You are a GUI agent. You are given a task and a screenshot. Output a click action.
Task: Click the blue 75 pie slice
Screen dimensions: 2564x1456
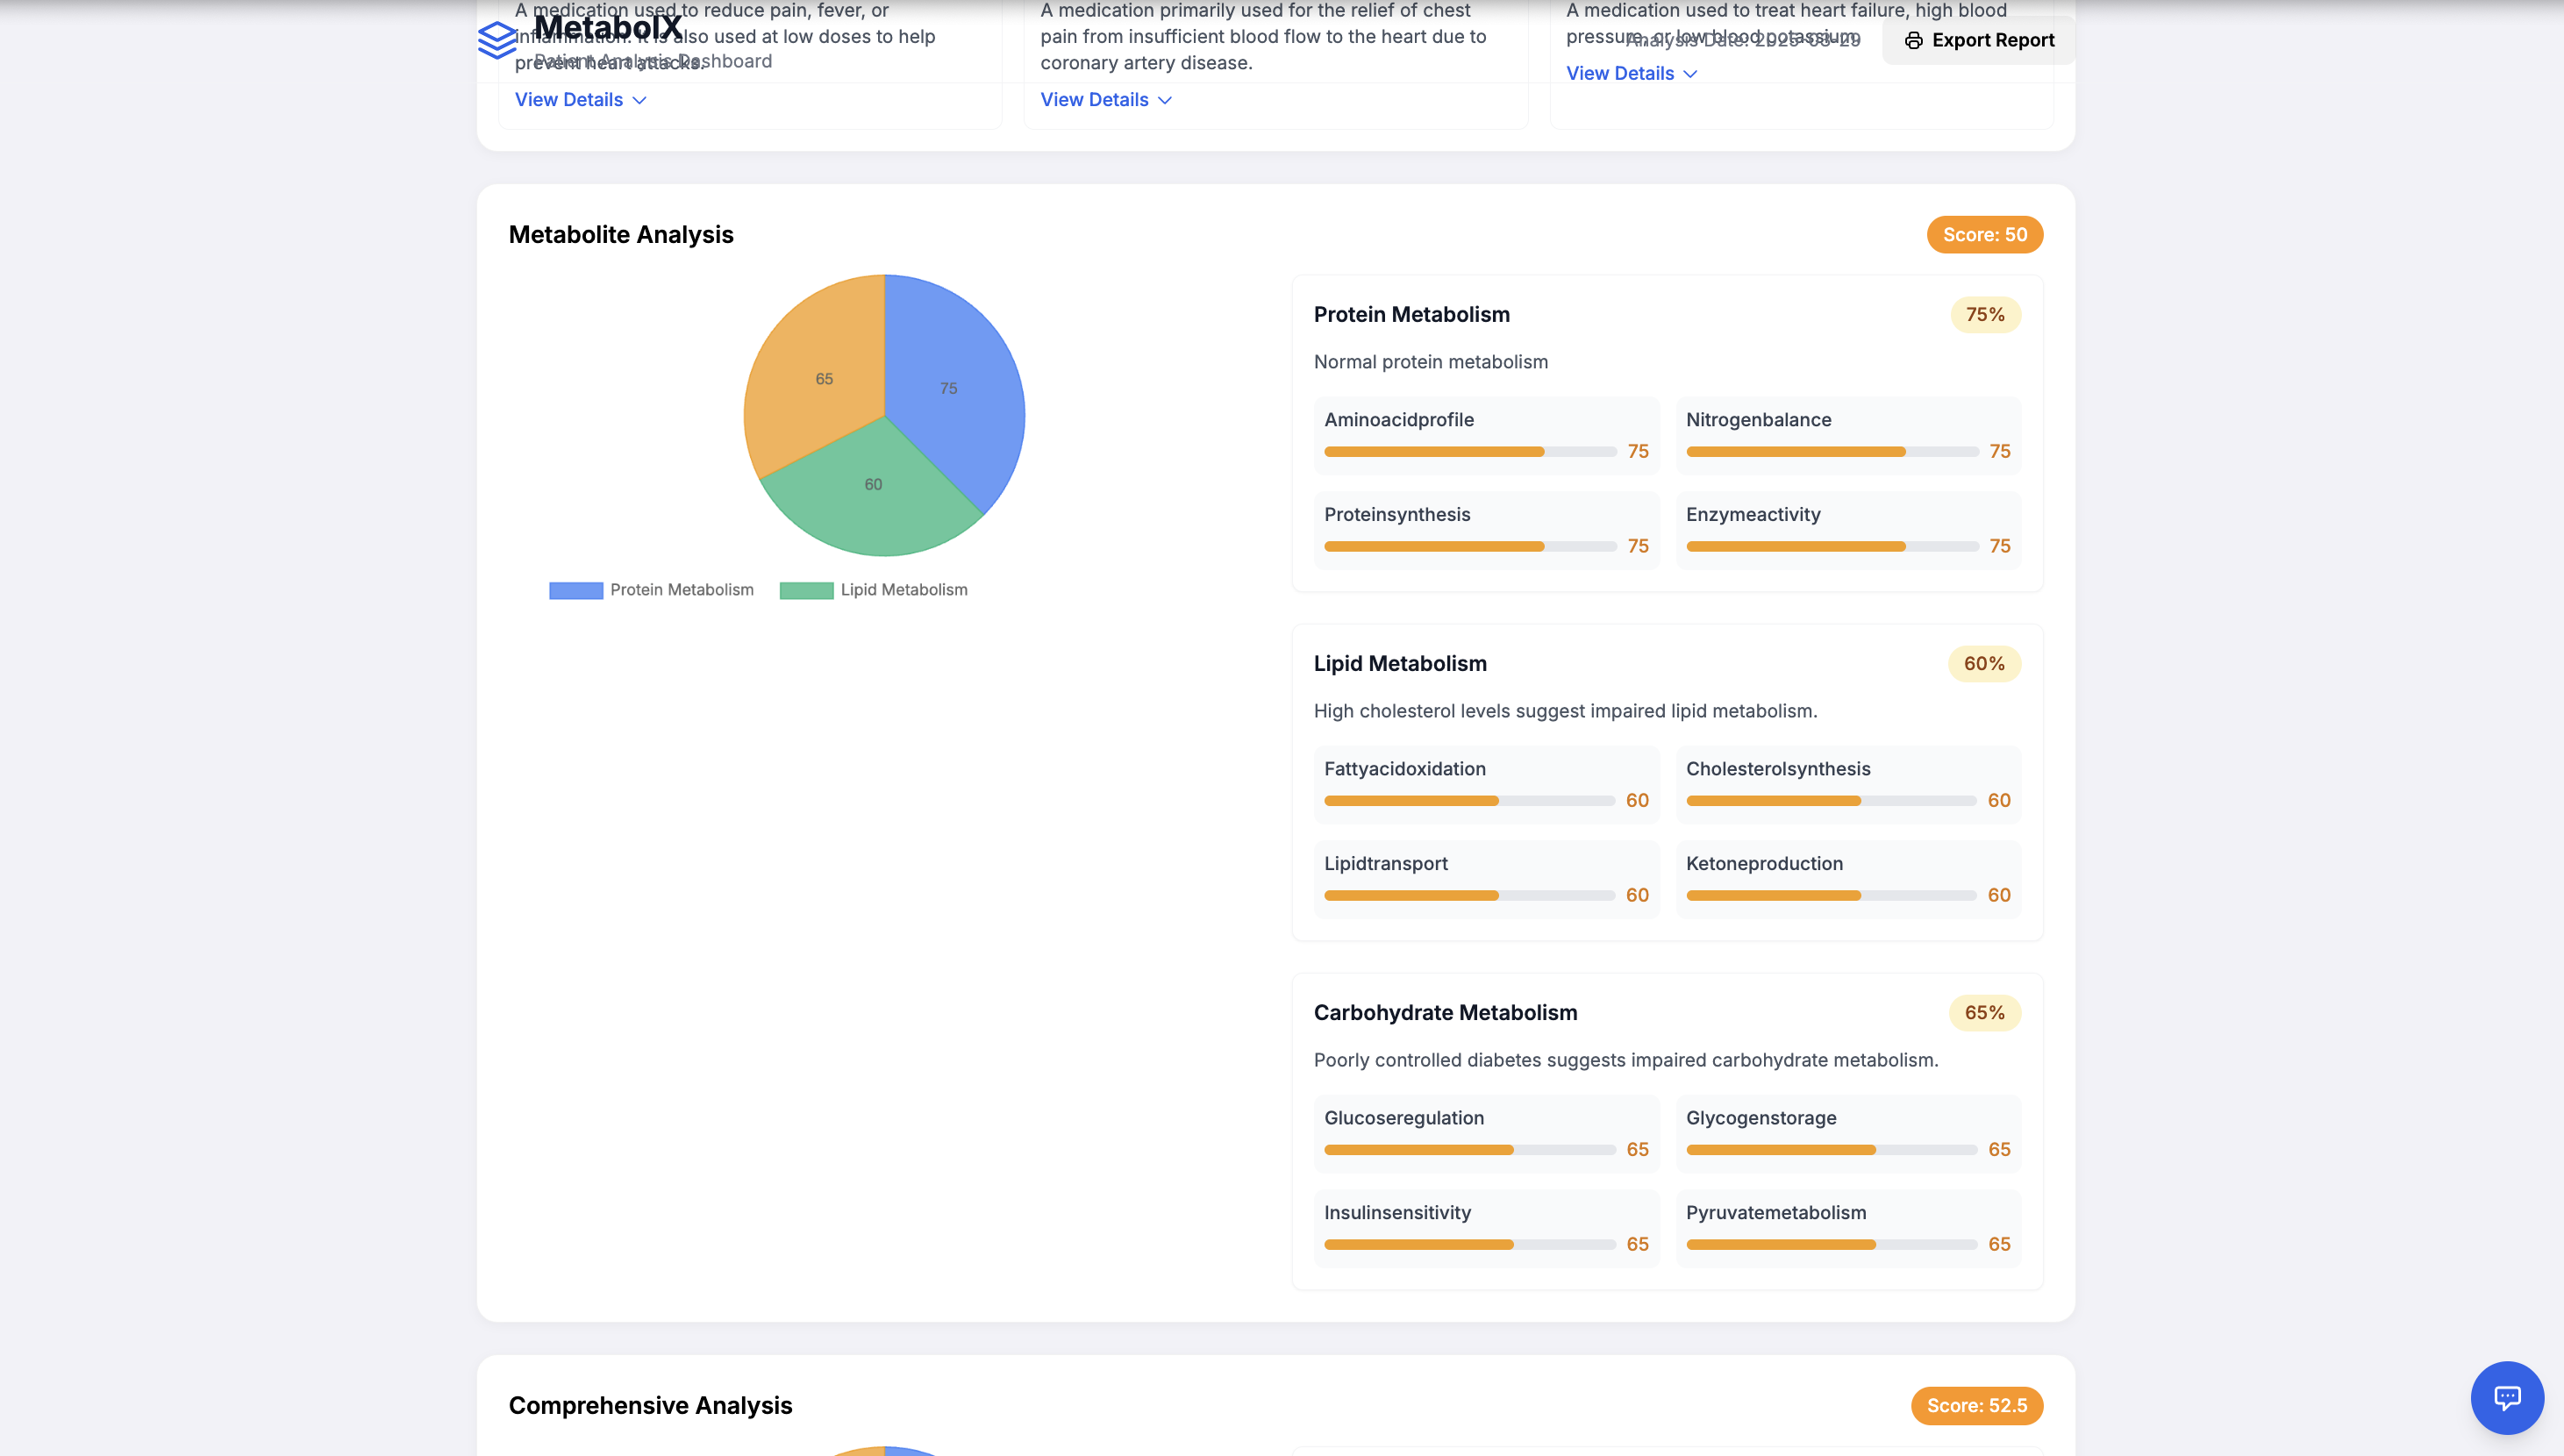pyautogui.click(x=950, y=390)
